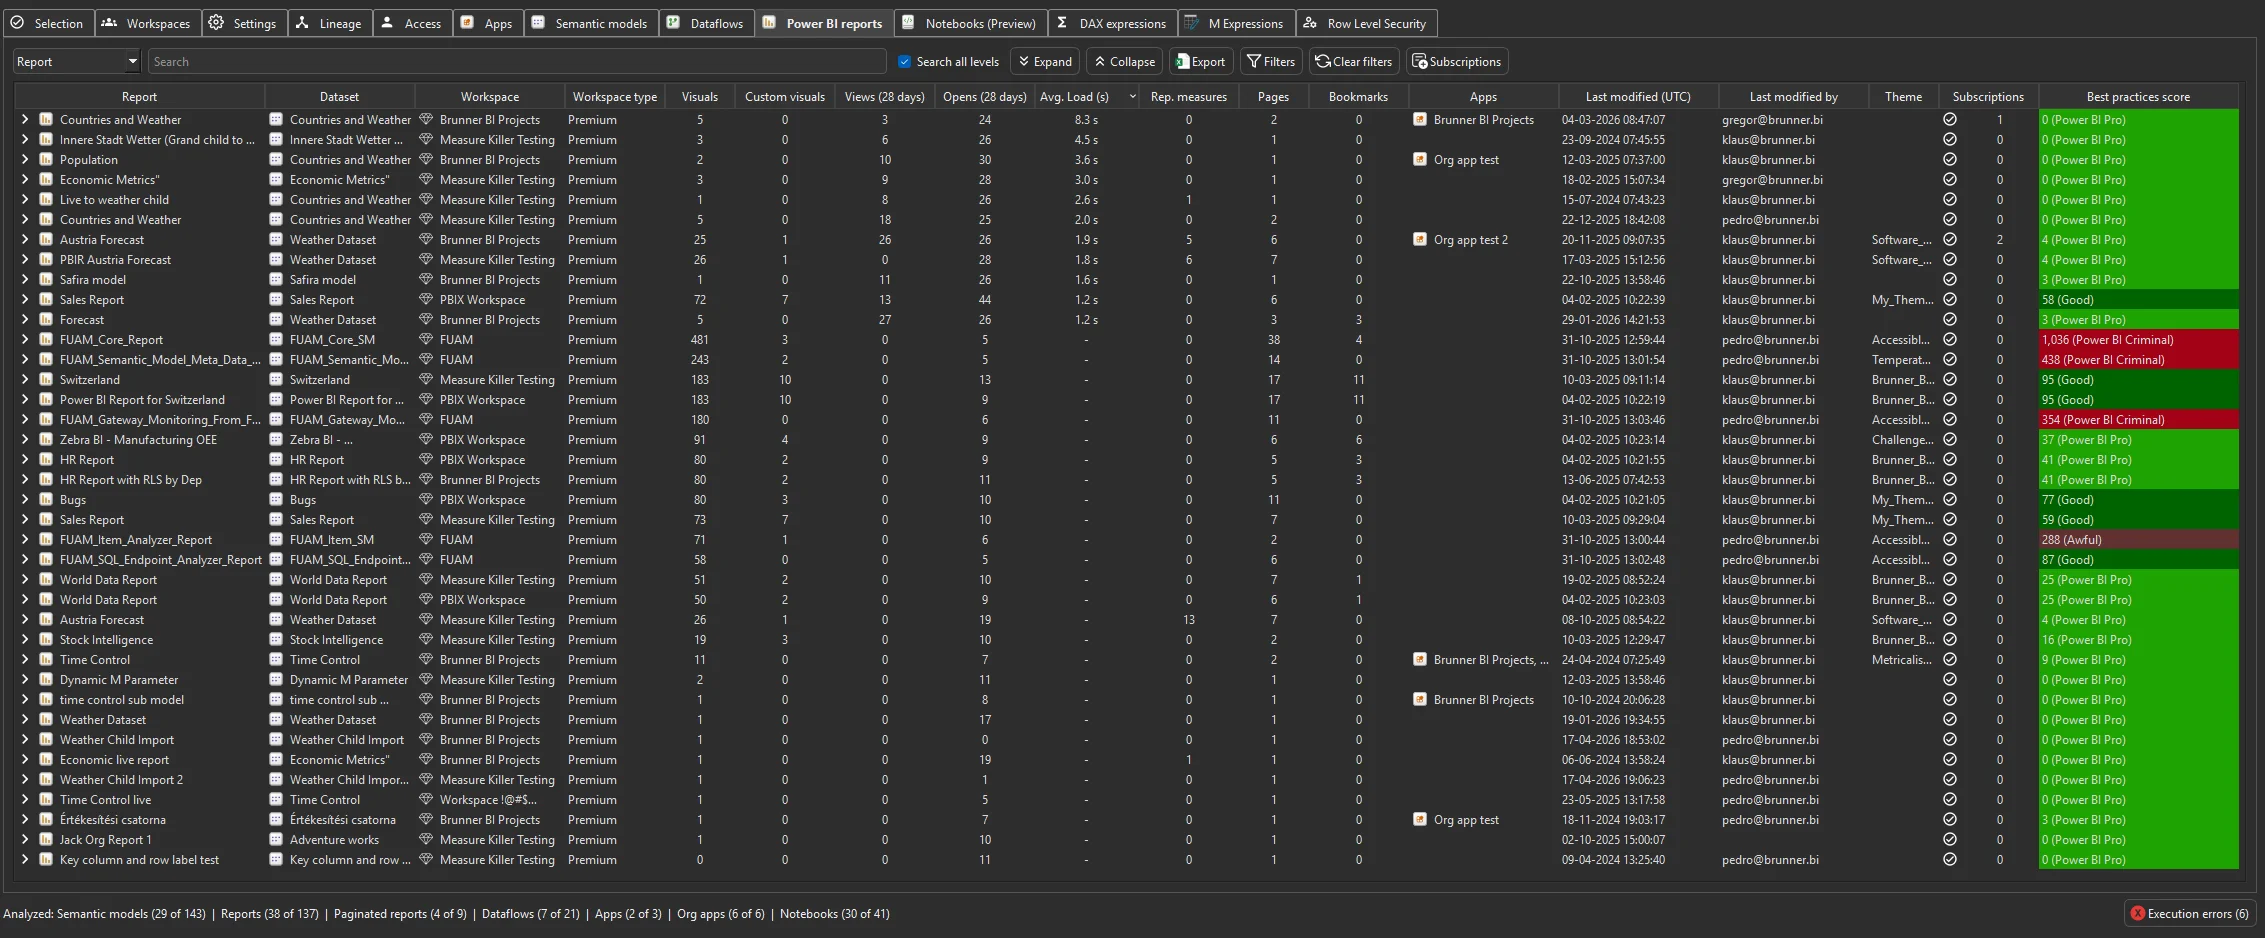Click the report icon beside Economic live report
This screenshot has height=938, width=2265.
pos(46,760)
